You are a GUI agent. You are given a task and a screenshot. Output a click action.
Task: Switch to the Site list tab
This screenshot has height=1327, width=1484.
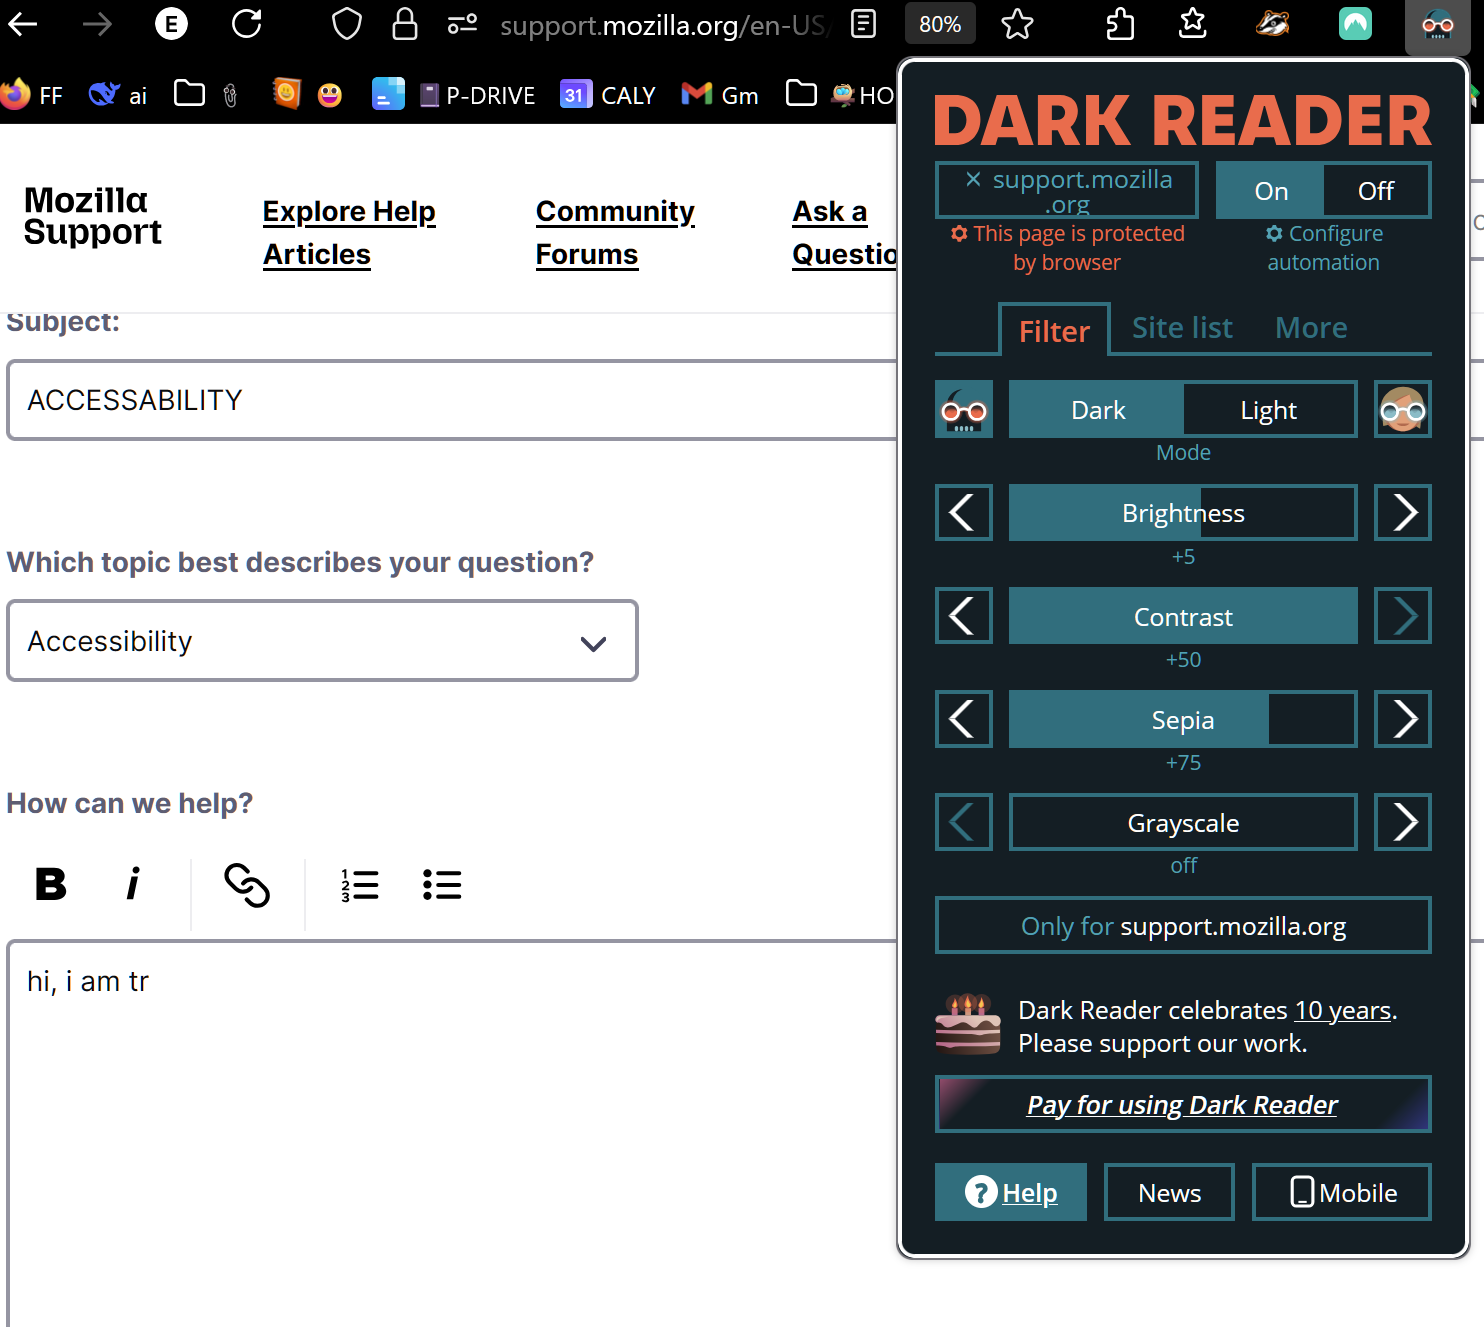[1182, 328]
